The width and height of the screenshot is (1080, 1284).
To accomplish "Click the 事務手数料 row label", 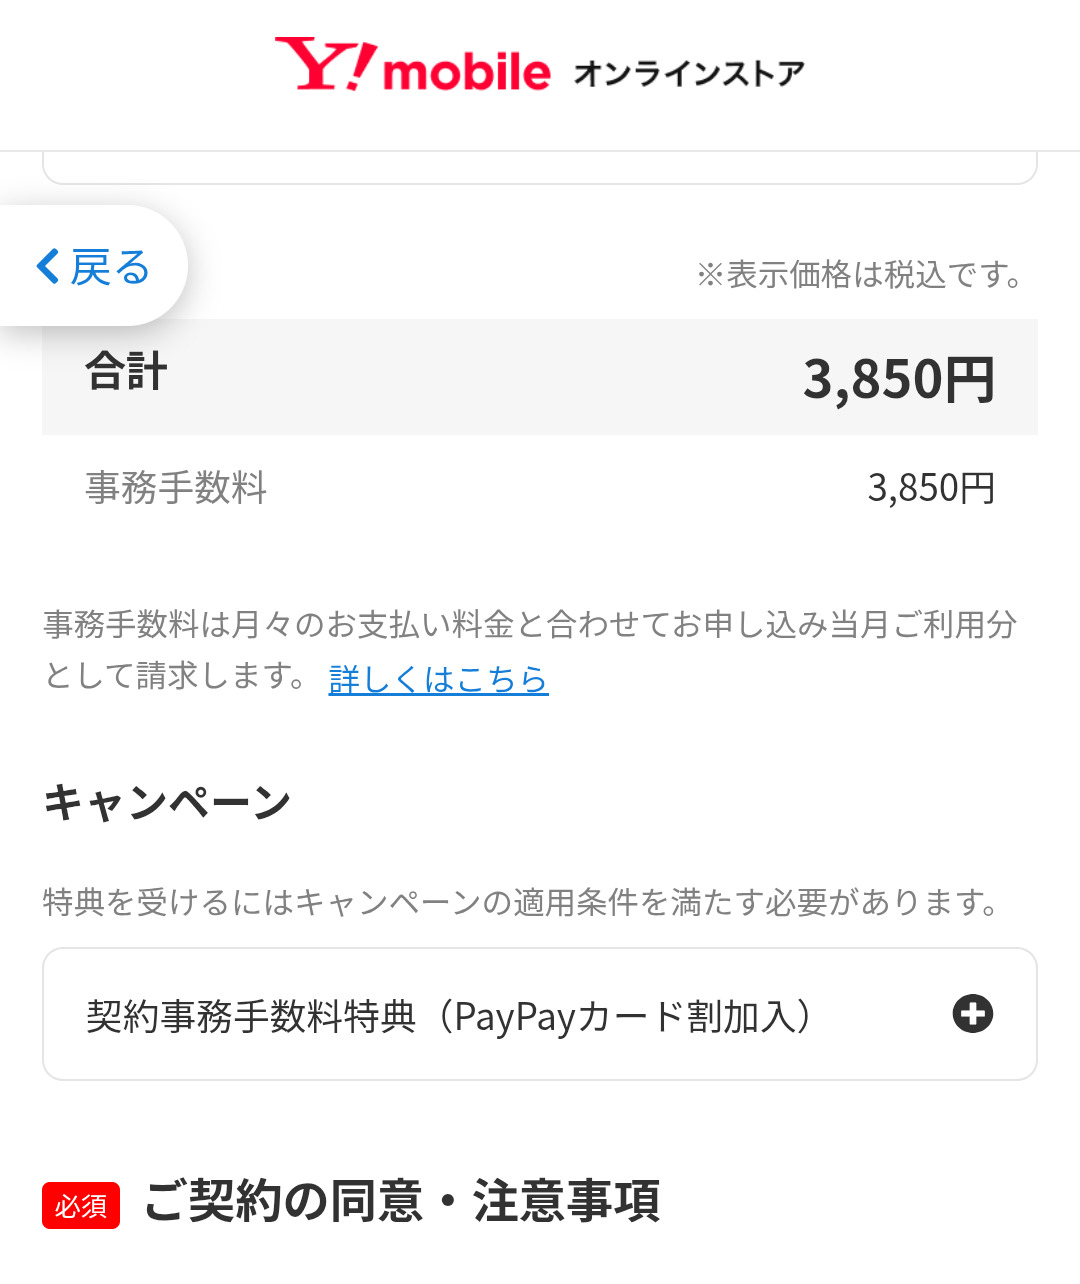I will tap(176, 488).
